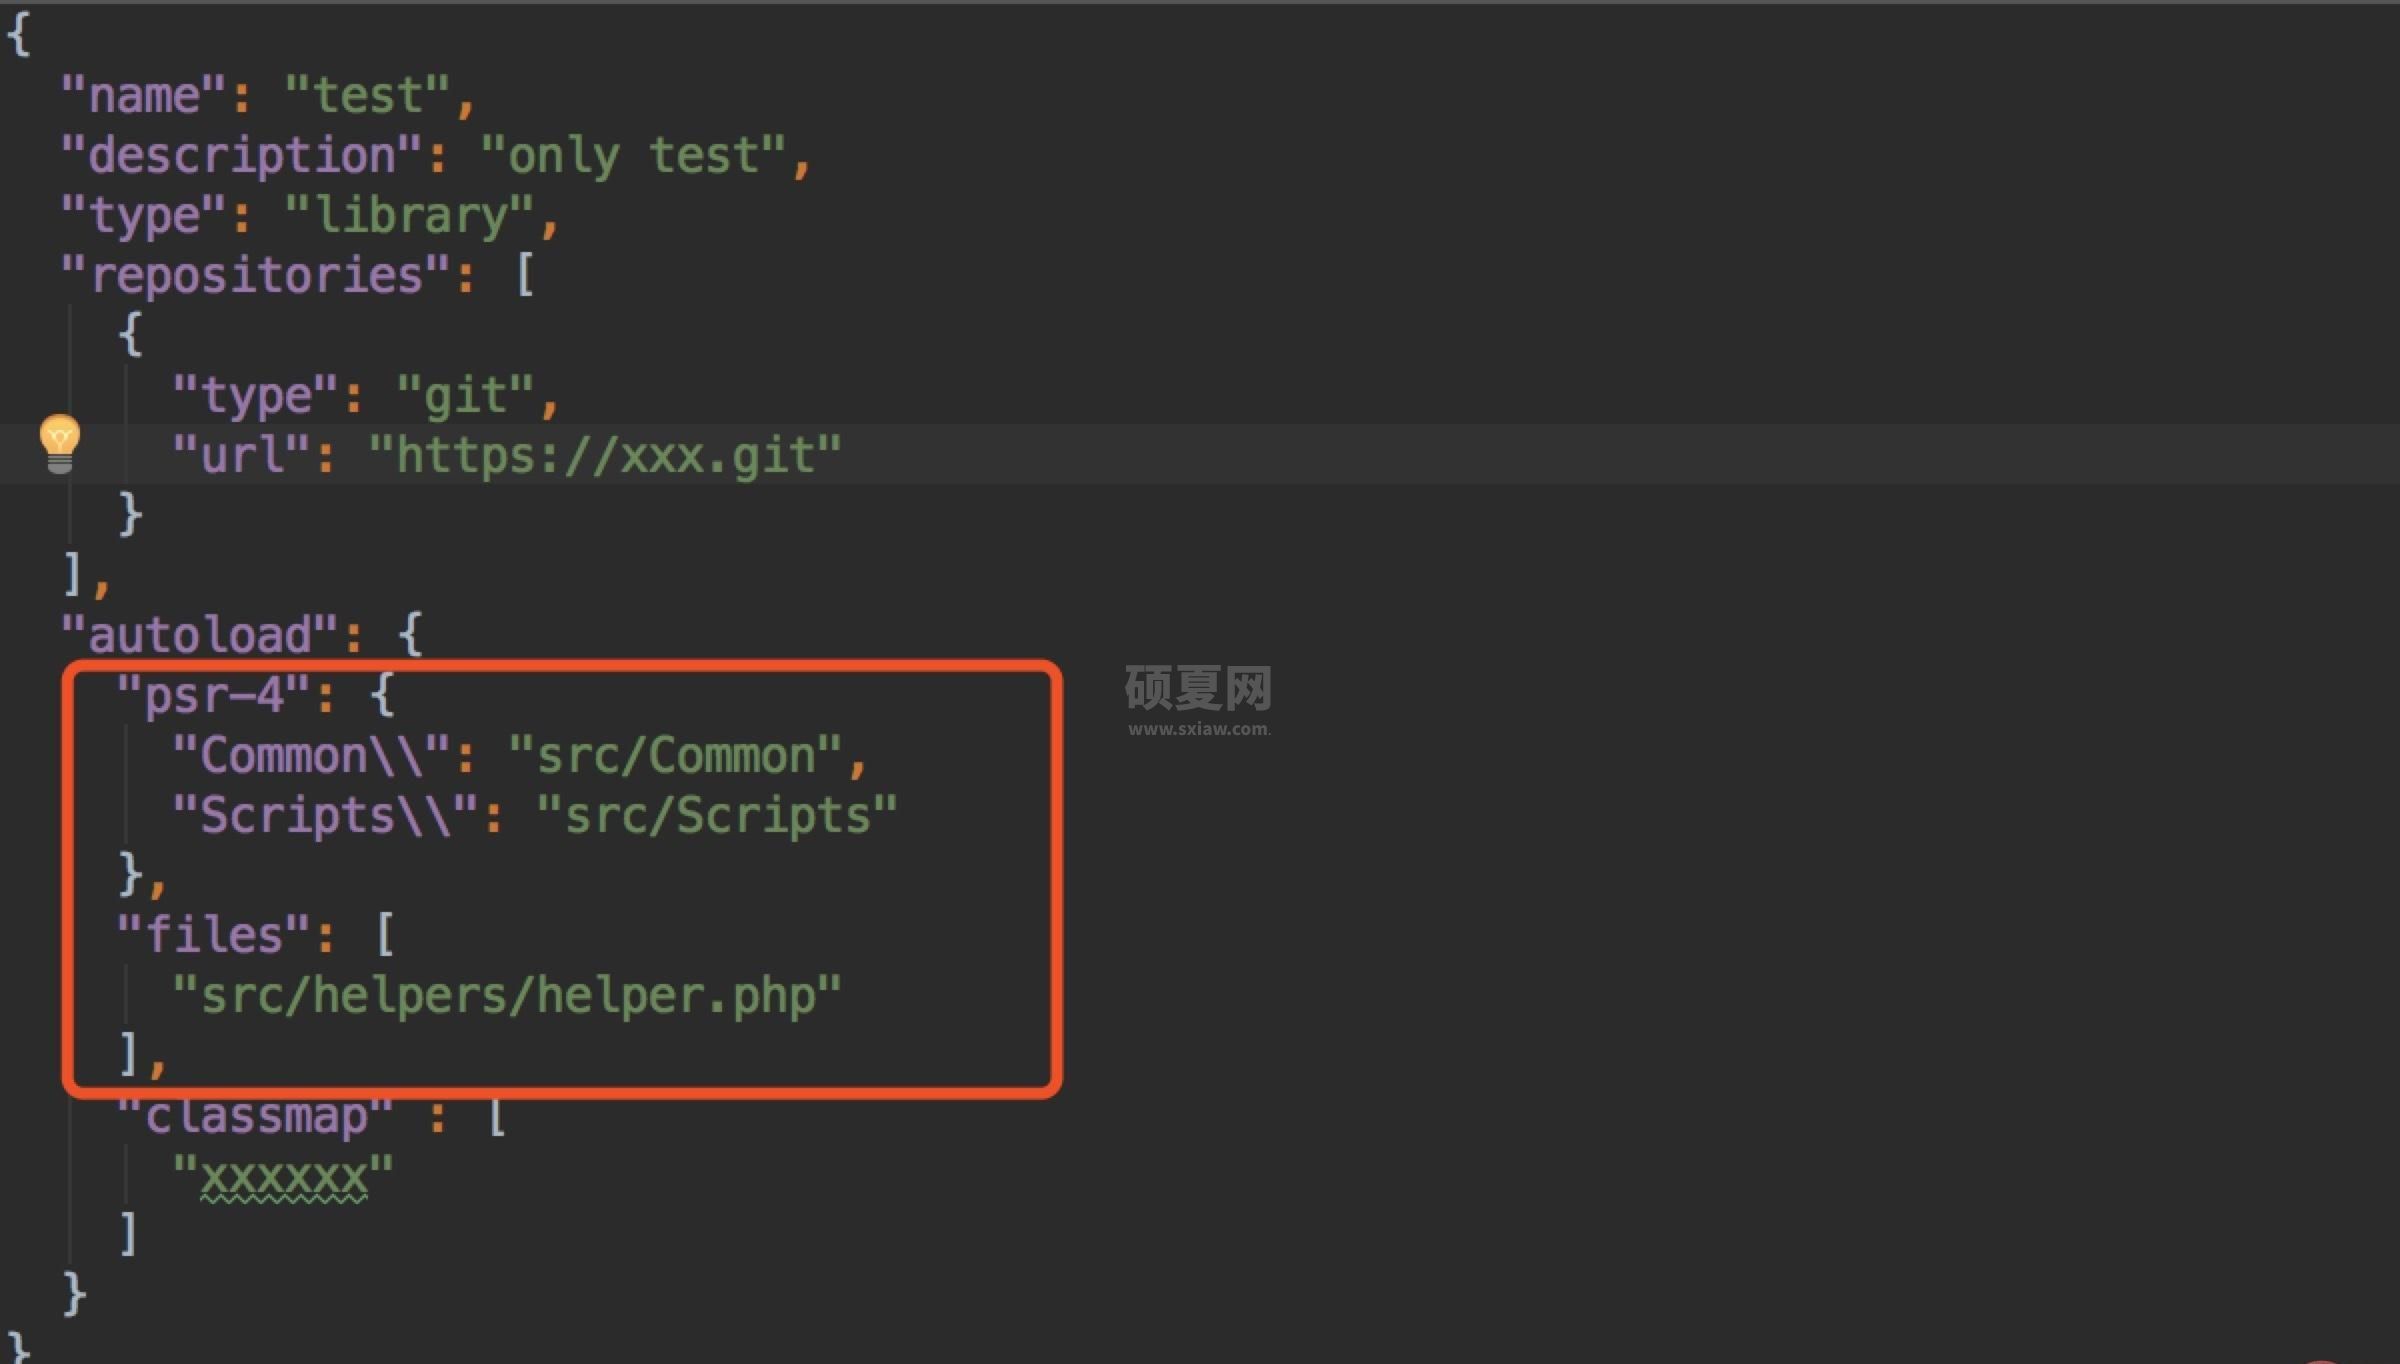Click the "src/helpers/helper.php" string

coord(507,996)
